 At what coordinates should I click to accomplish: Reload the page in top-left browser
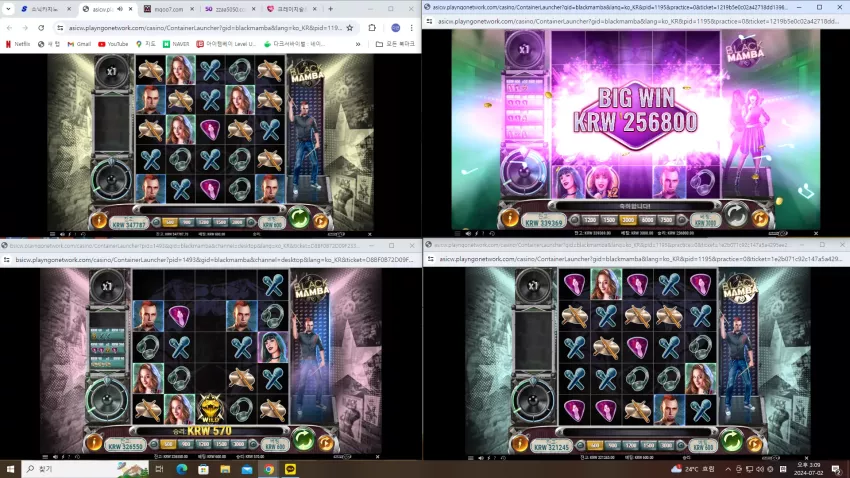point(41,28)
